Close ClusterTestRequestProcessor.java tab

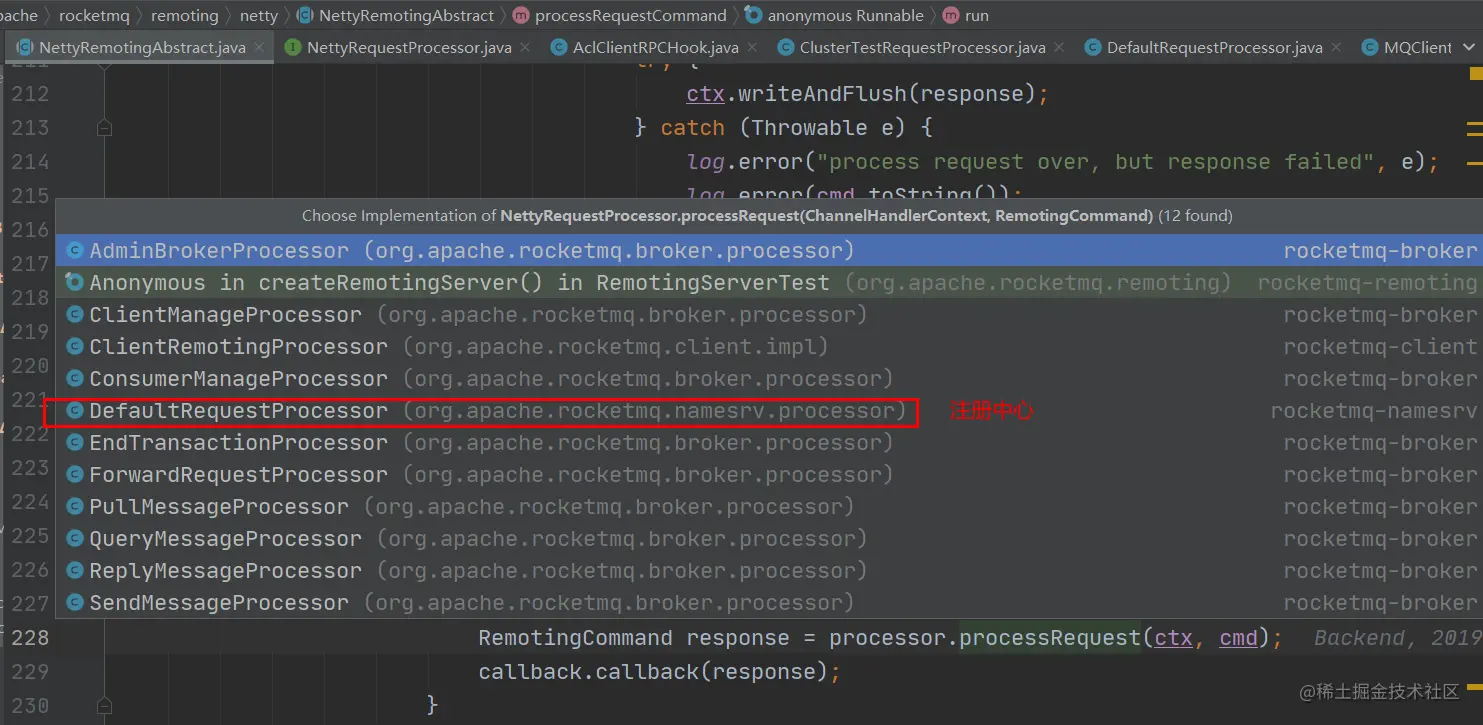click(1059, 47)
